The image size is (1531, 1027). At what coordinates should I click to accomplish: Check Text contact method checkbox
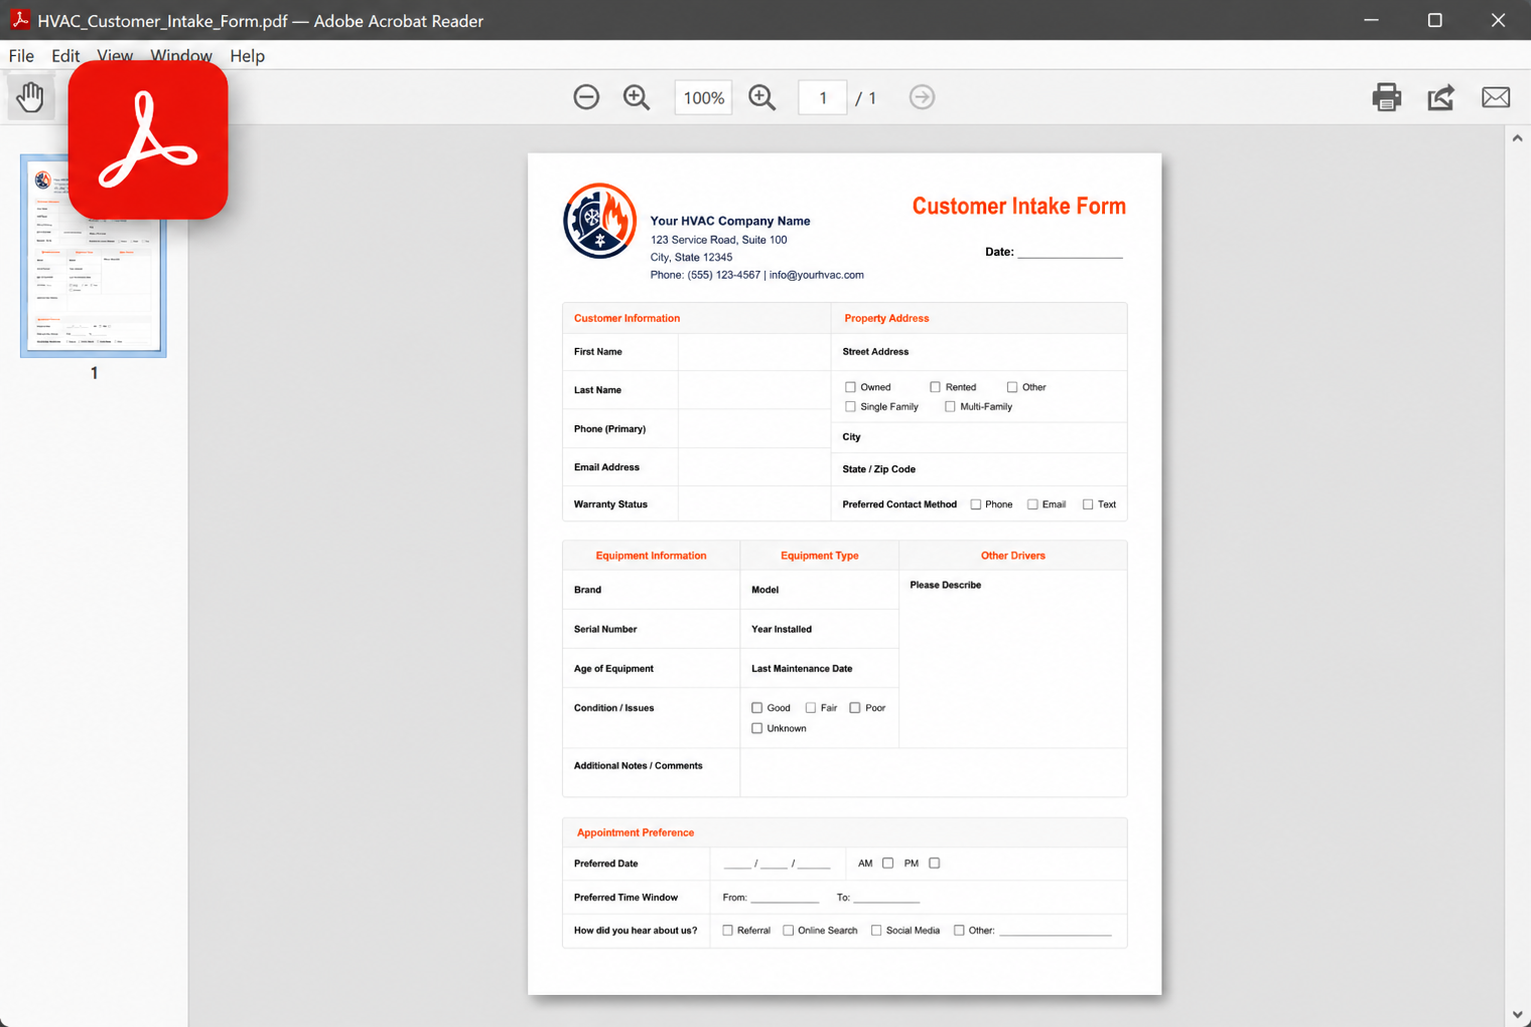pyautogui.click(x=1088, y=505)
